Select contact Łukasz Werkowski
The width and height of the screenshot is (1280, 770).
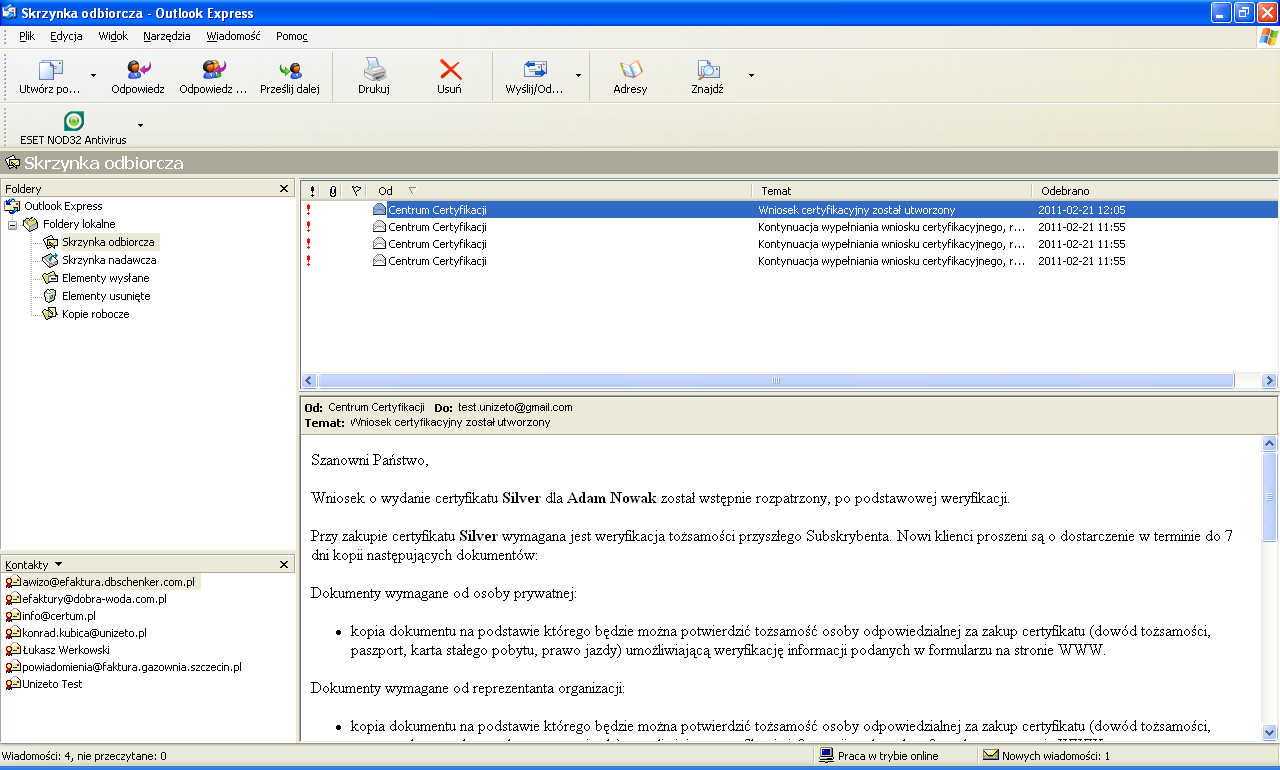[x=66, y=650]
